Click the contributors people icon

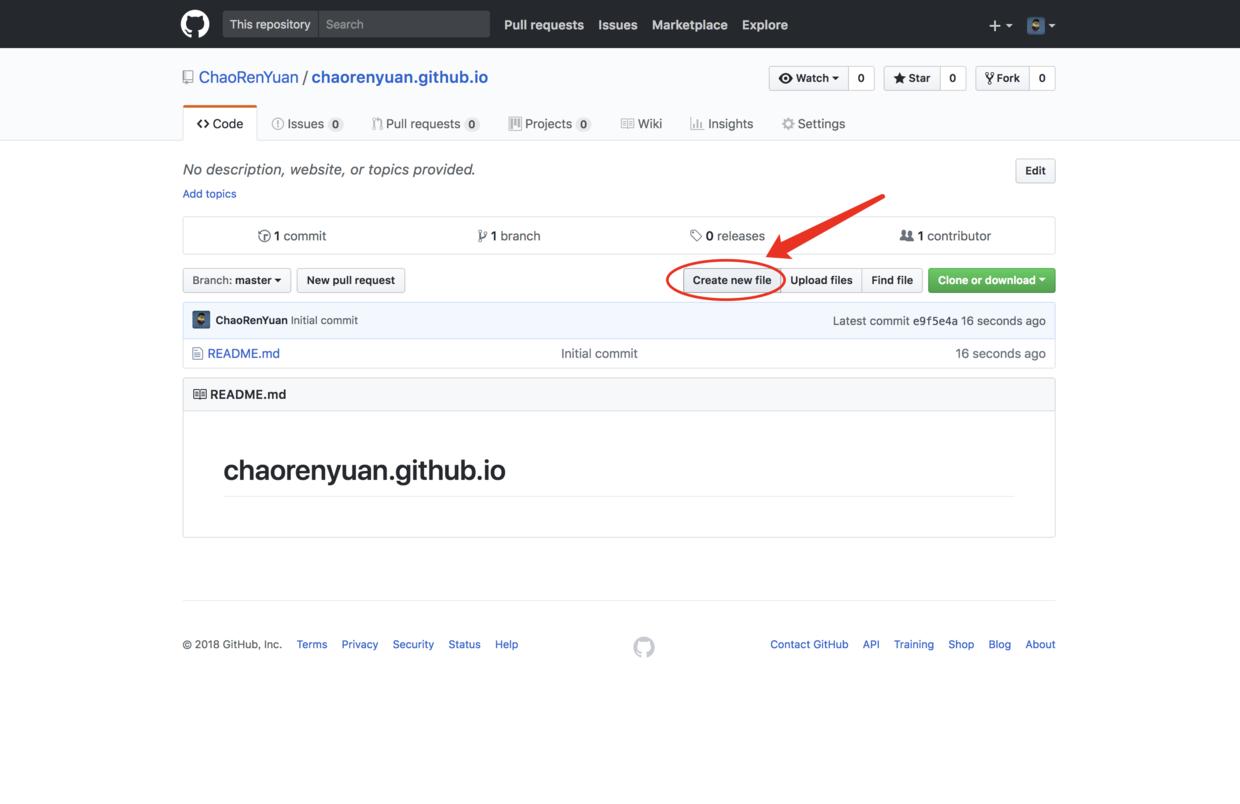point(906,236)
